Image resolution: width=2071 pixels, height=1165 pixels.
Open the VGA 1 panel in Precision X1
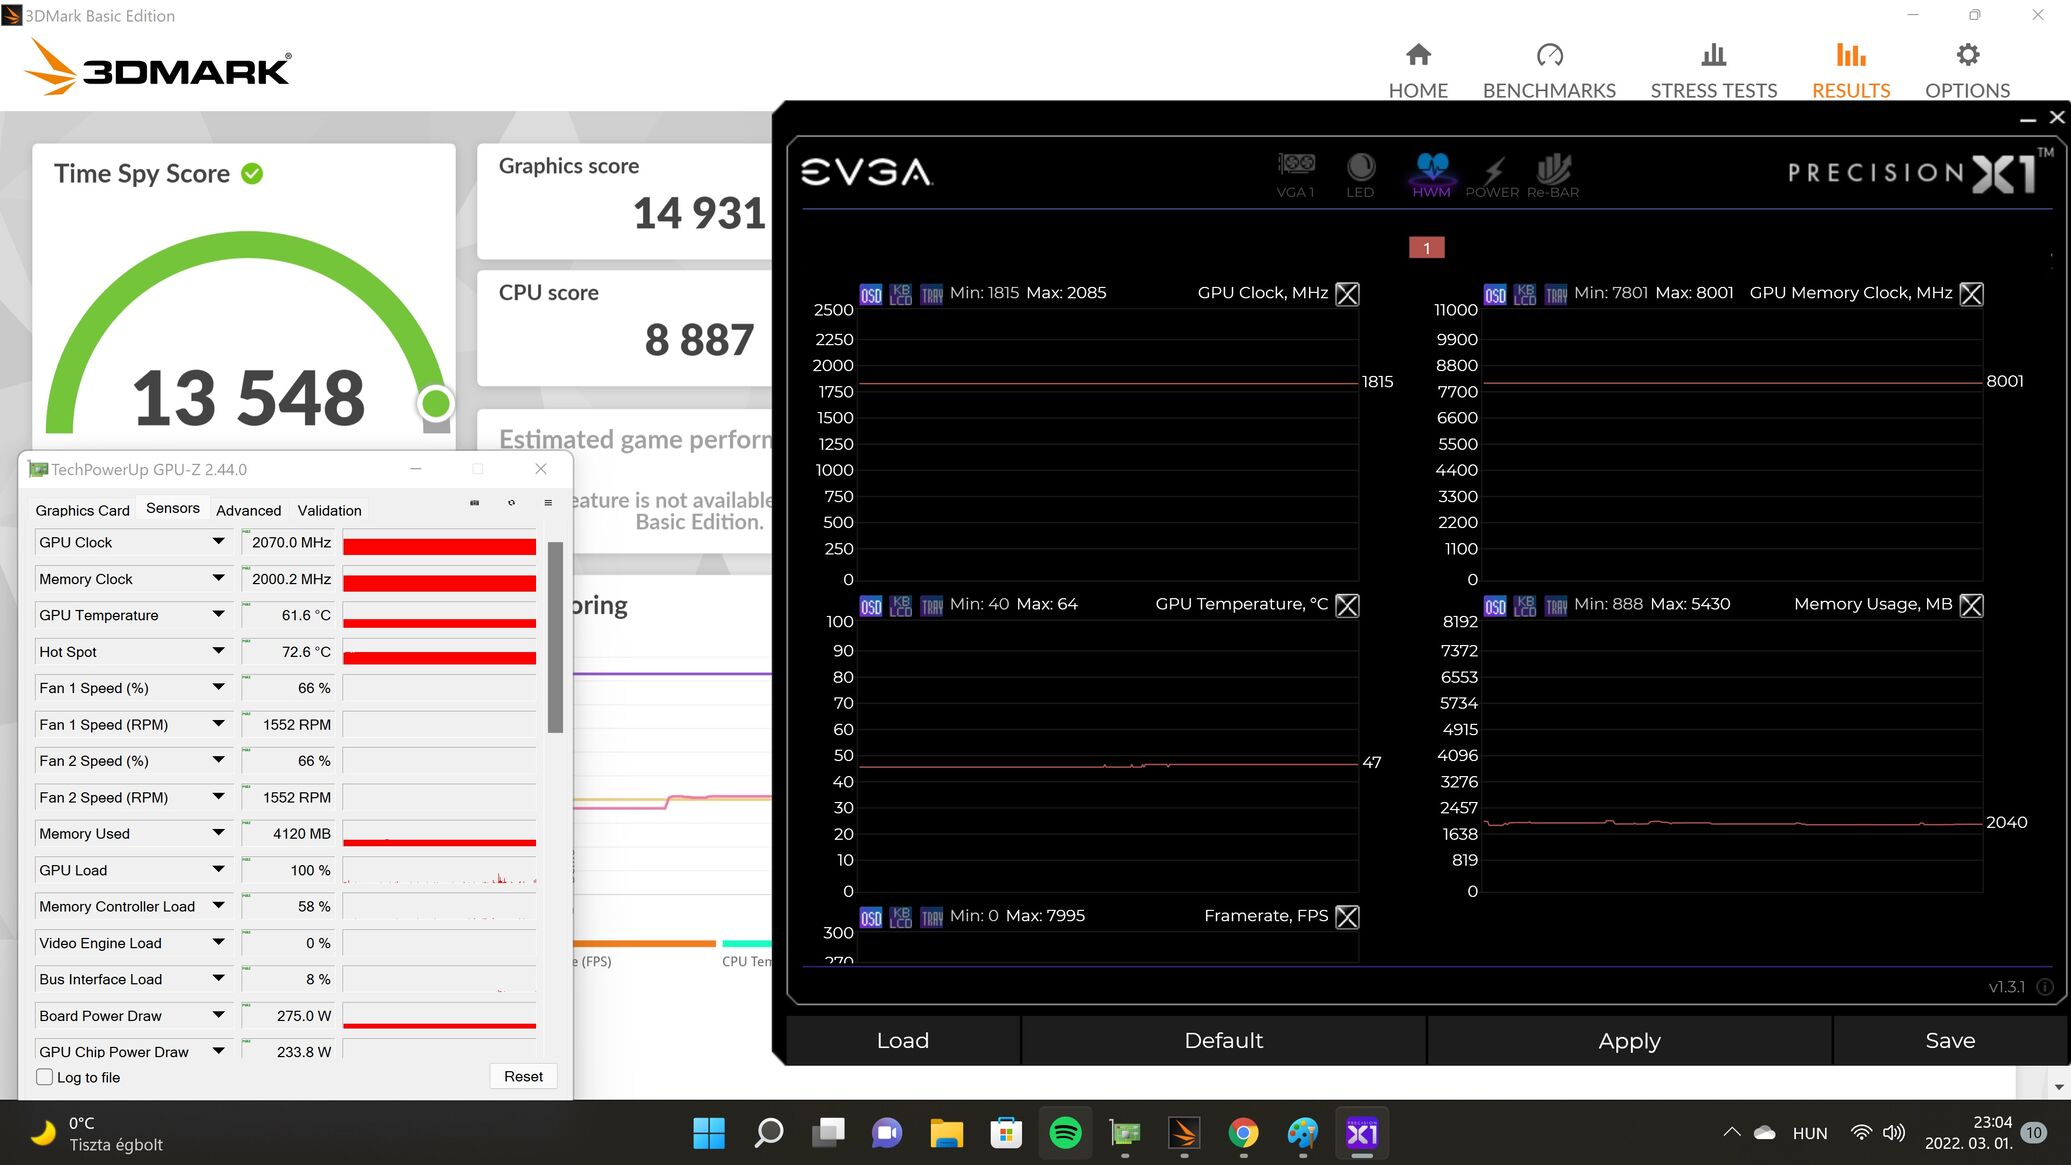point(1296,173)
